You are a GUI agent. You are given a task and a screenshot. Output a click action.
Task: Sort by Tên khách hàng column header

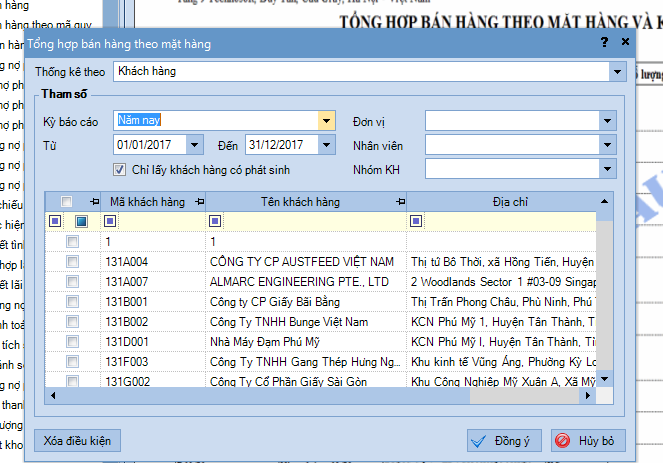pyautogui.click(x=300, y=202)
